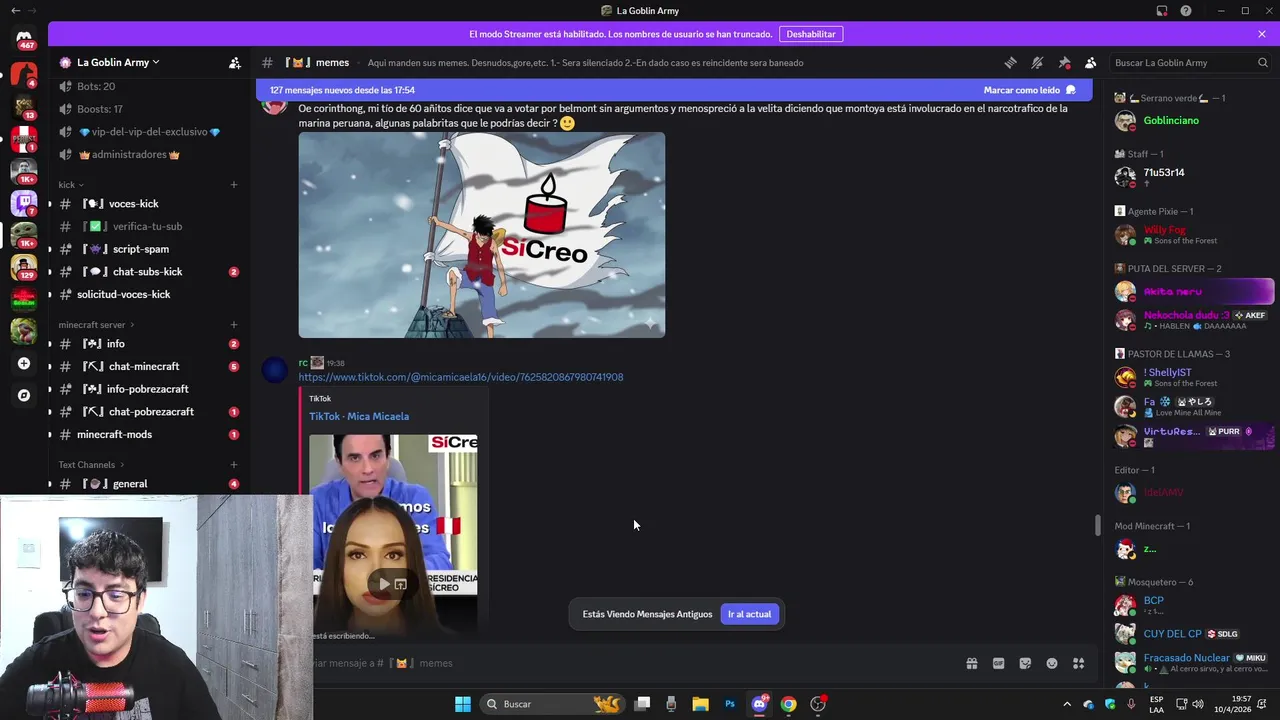Open the info channel
Screen dimensions: 1280x720
(x=148, y=344)
